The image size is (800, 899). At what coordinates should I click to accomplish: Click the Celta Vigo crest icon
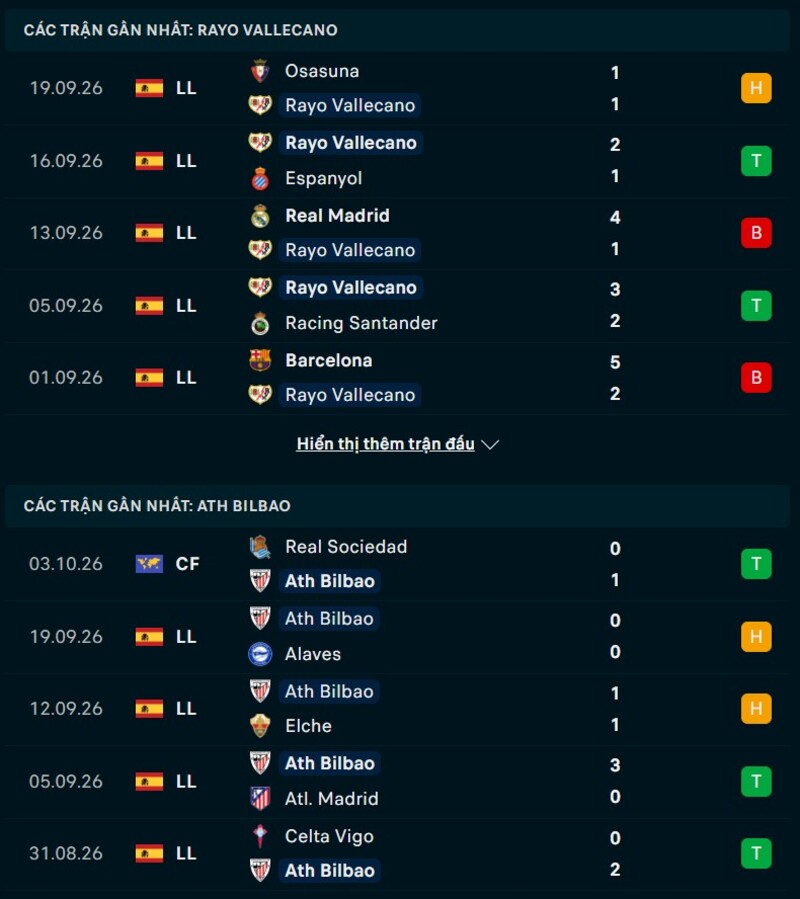260,837
